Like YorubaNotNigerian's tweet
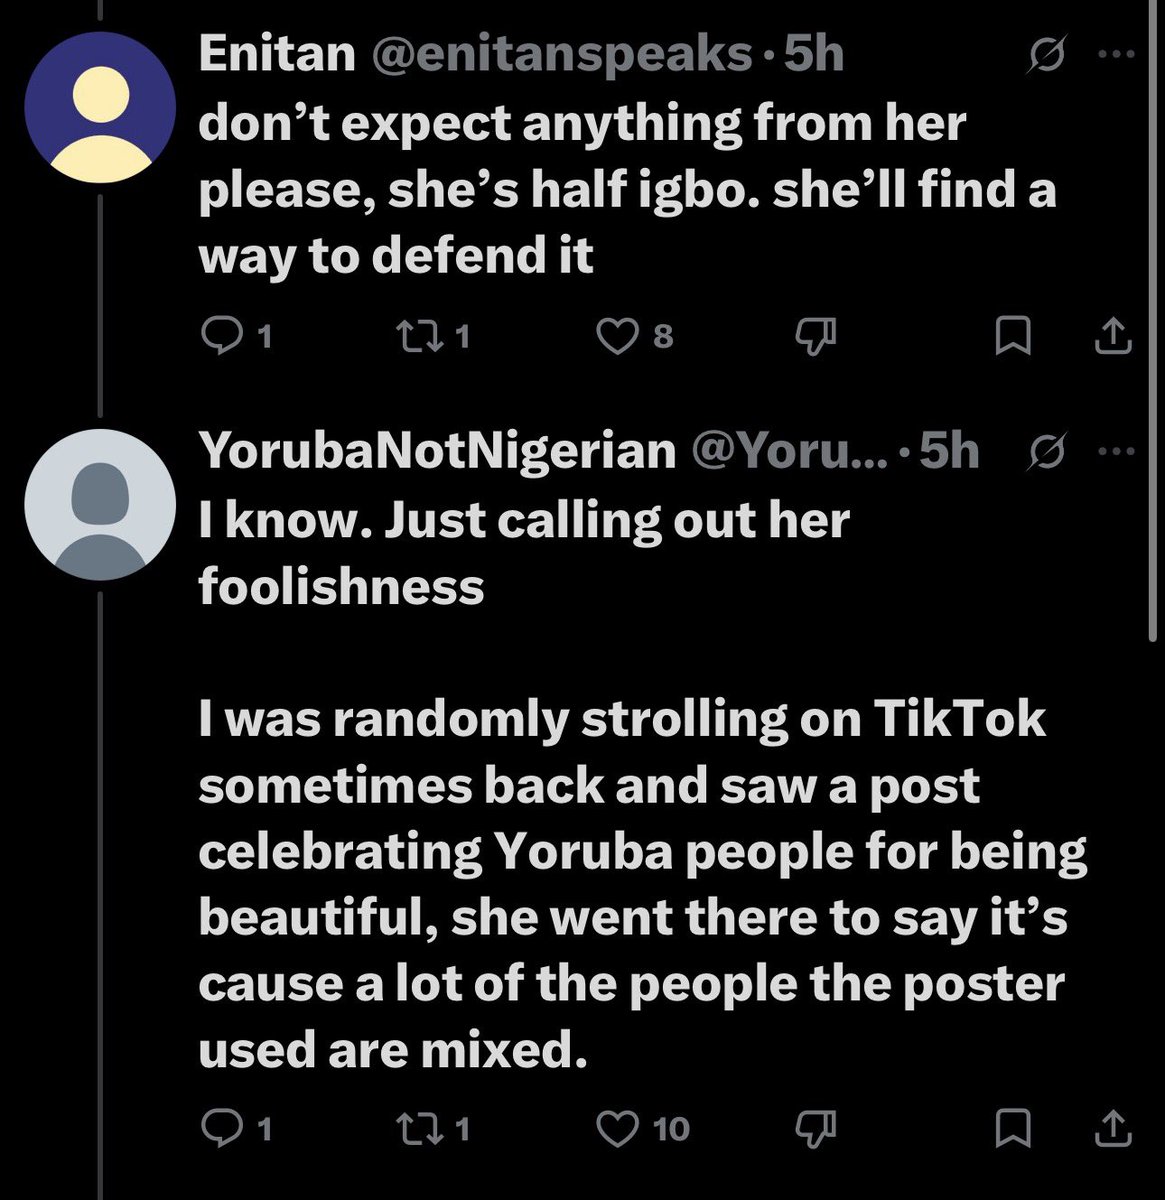Image resolution: width=1165 pixels, height=1200 pixels. click(x=617, y=1128)
